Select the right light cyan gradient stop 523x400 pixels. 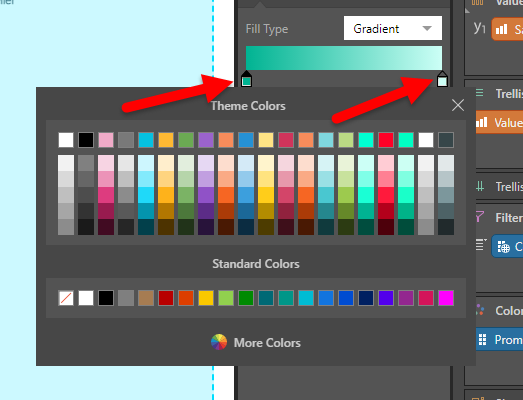tap(442, 79)
